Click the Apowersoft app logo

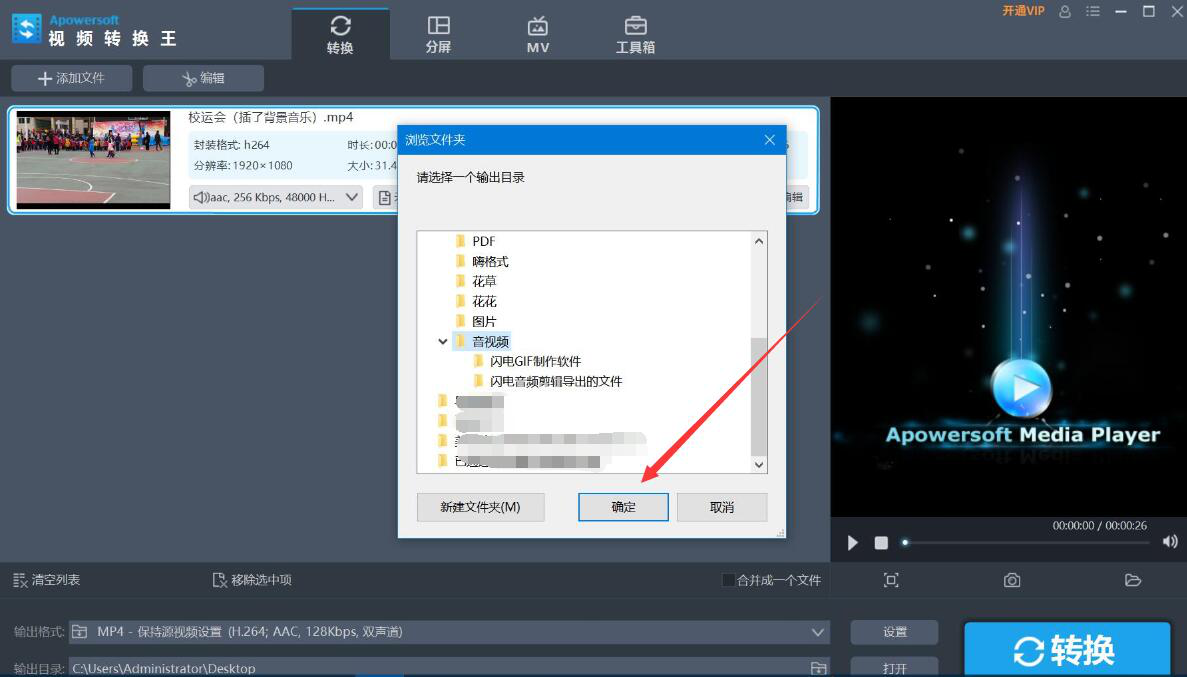click(x=26, y=29)
